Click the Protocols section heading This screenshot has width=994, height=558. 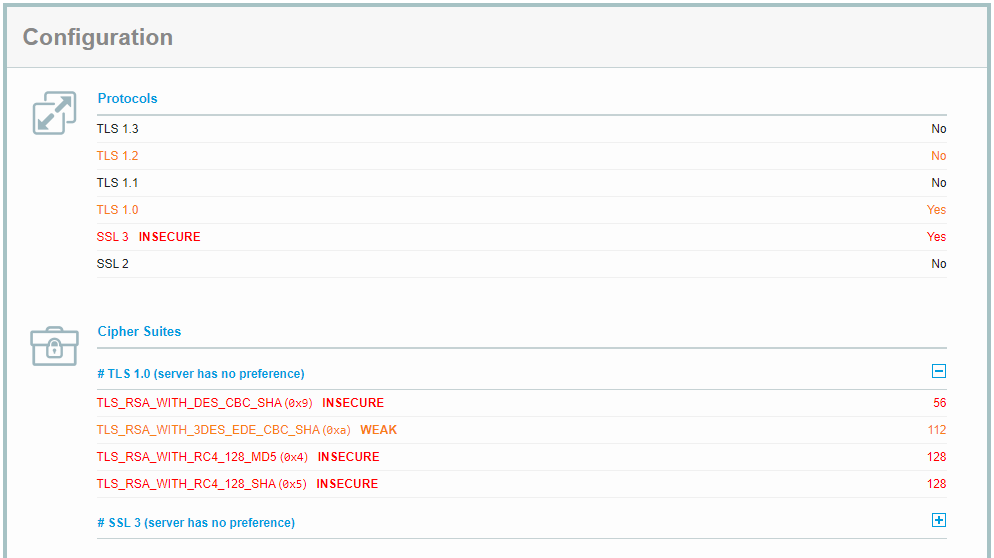pos(127,99)
